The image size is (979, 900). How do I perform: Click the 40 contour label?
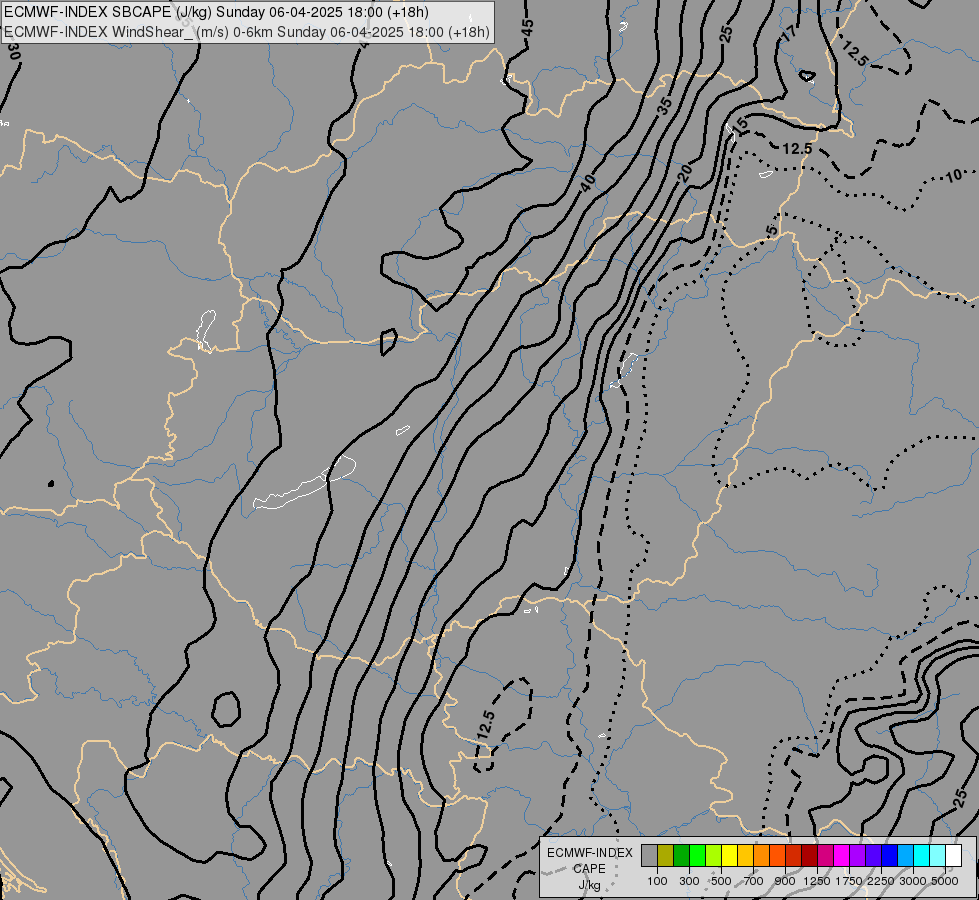pos(588,183)
